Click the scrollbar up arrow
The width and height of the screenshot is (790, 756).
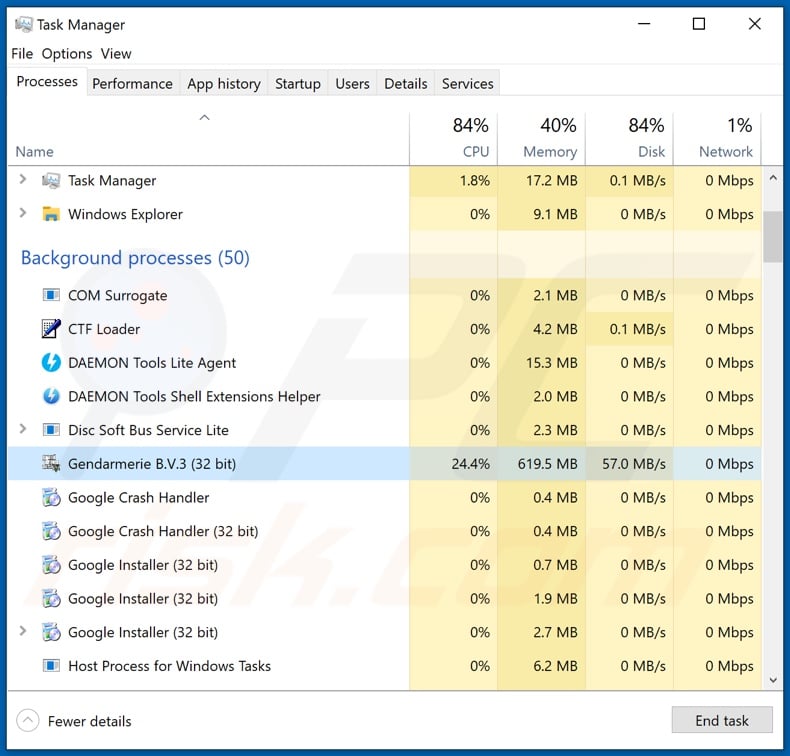pyautogui.click(x=773, y=178)
